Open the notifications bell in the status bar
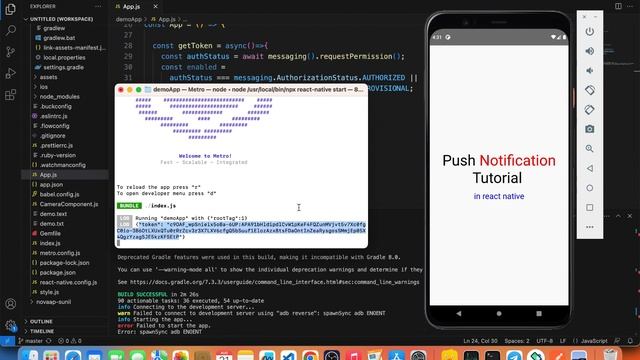This screenshot has width=640, height=360. coord(630,341)
